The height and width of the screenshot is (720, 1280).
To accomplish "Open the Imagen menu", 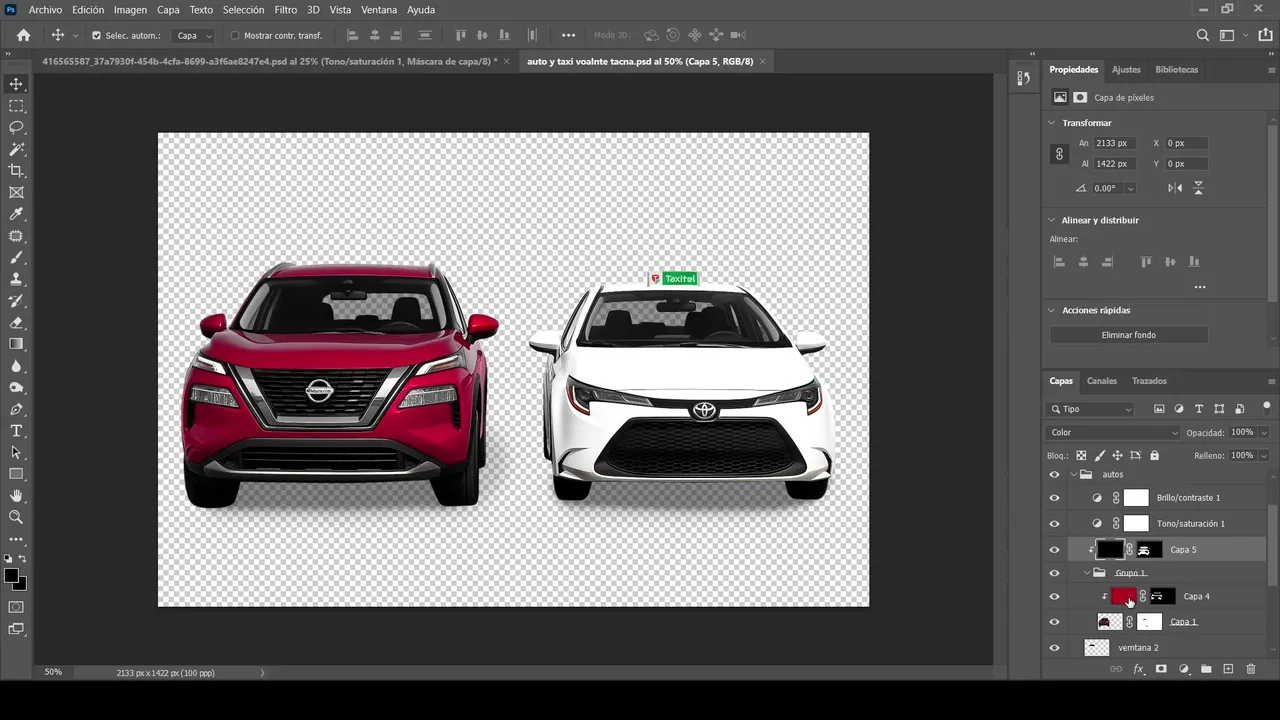I will [130, 10].
